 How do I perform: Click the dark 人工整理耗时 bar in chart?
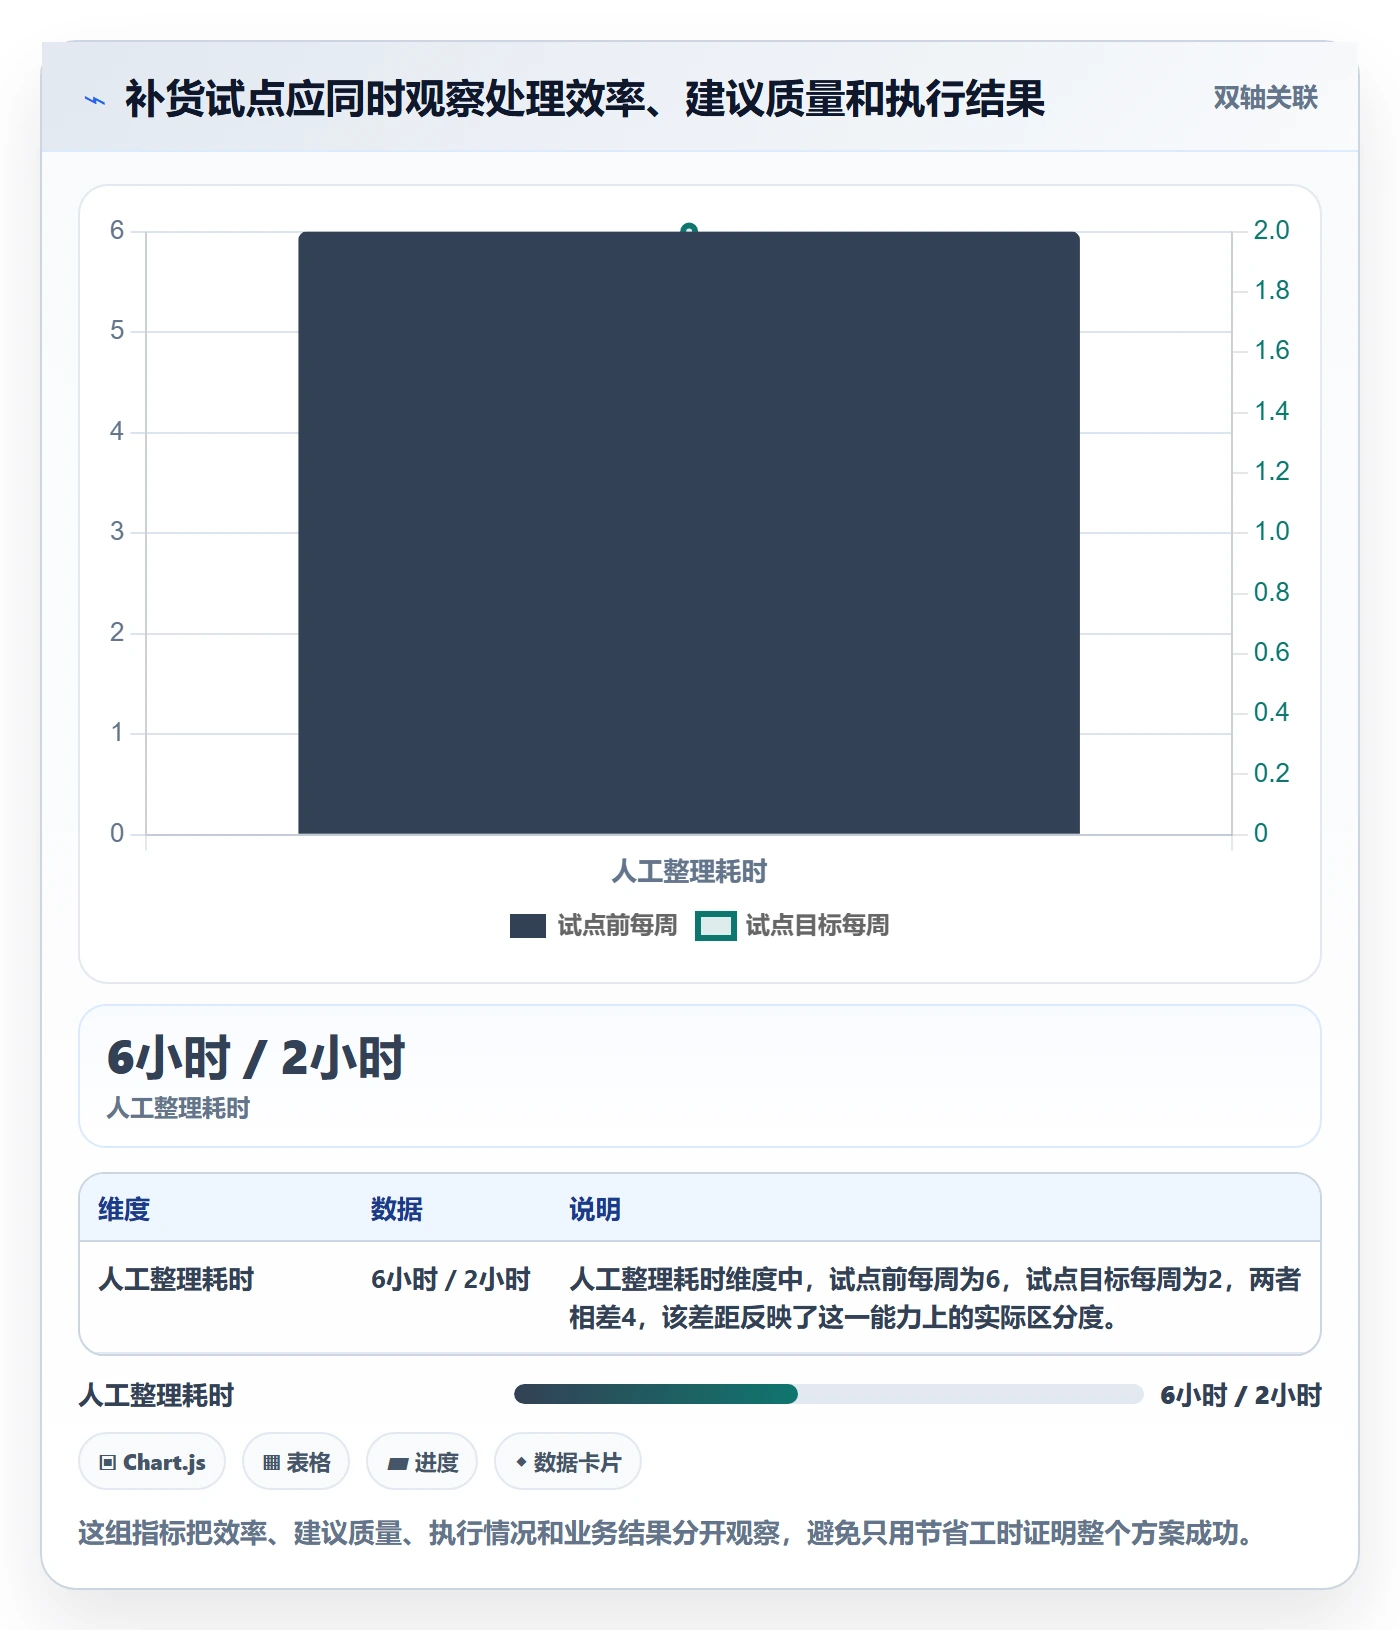pyautogui.click(x=689, y=533)
